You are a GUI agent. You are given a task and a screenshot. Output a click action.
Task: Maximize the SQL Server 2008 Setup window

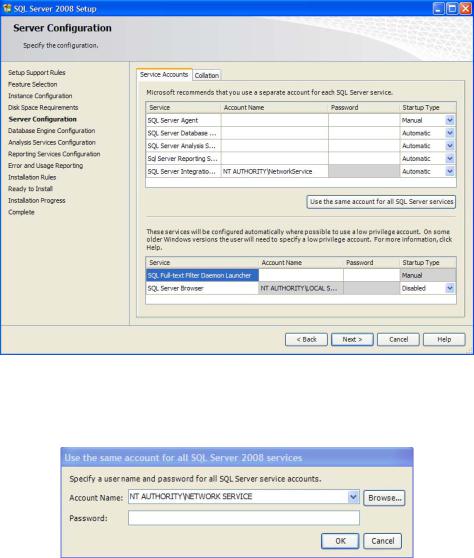coord(452,9)
